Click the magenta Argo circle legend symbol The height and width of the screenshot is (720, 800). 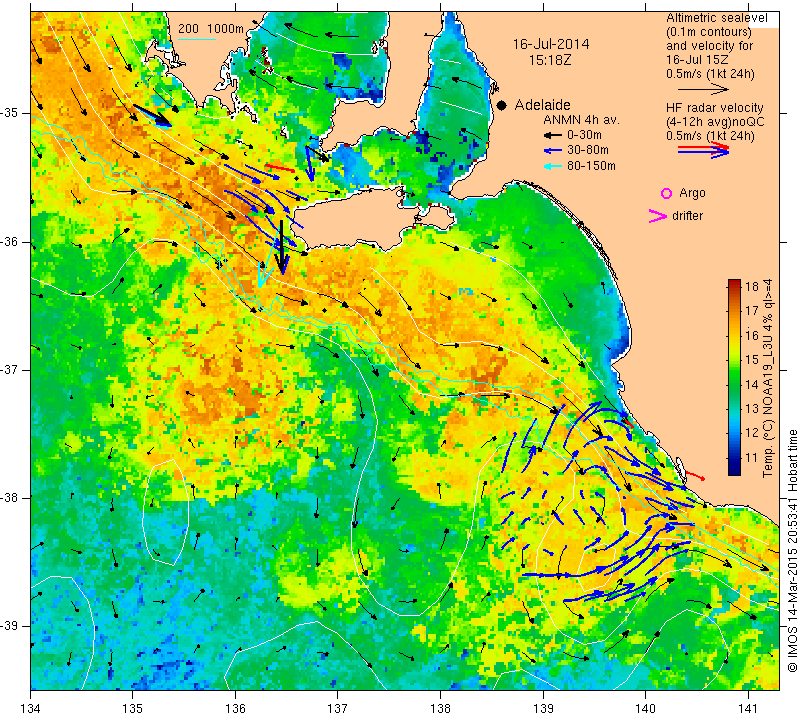click(x=666, y=193)
